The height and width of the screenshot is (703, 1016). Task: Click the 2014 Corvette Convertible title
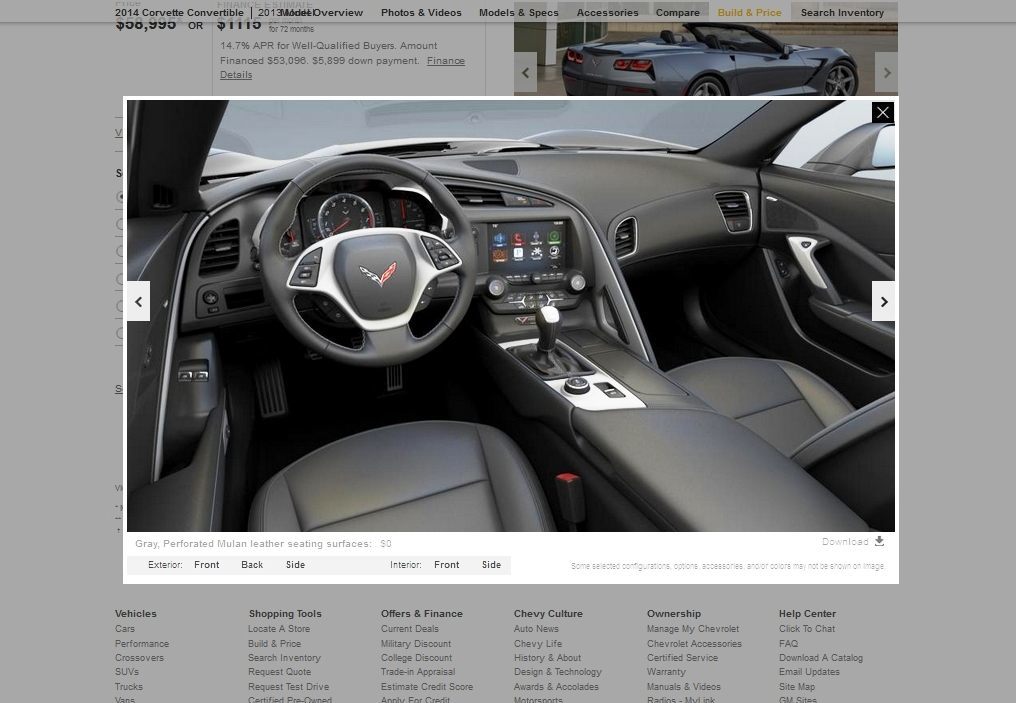coord(179,12)
